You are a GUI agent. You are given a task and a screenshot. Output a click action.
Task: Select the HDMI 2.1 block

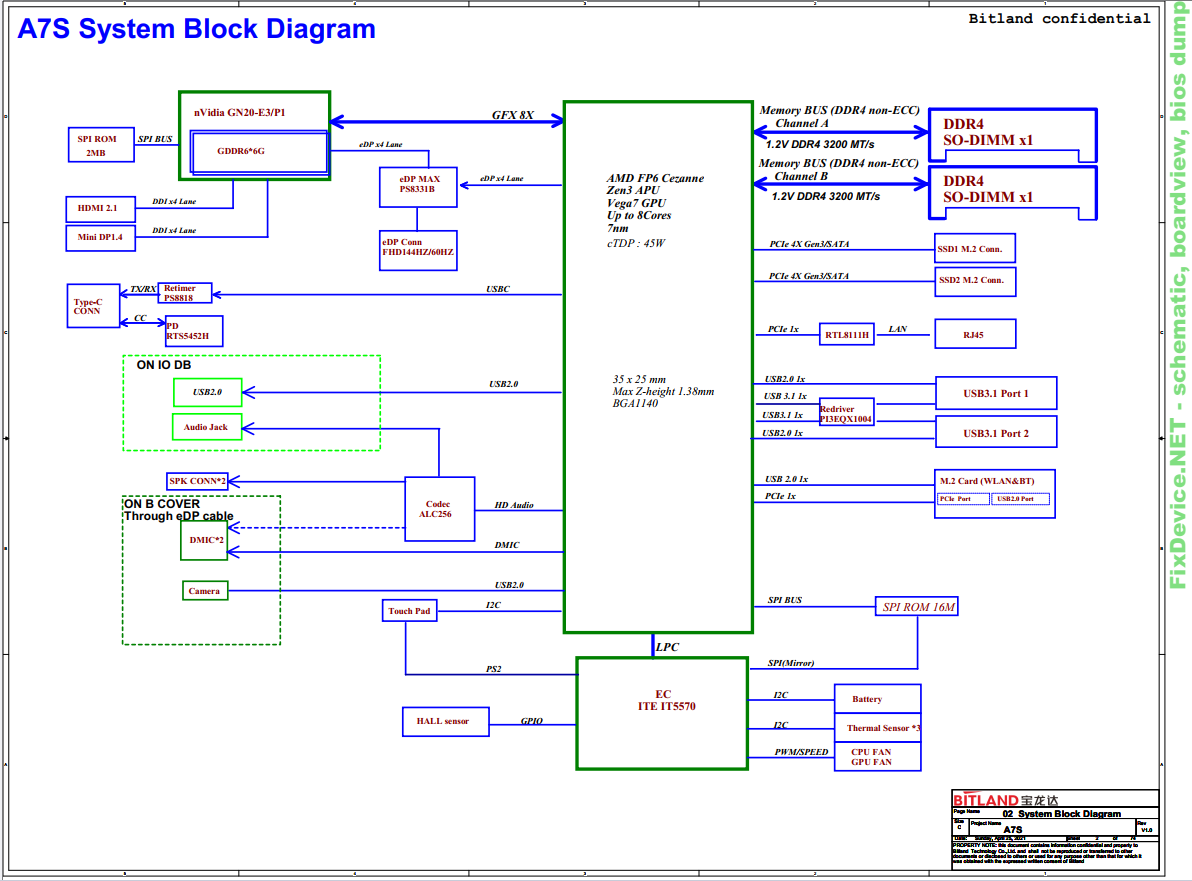tap(100, 208)
